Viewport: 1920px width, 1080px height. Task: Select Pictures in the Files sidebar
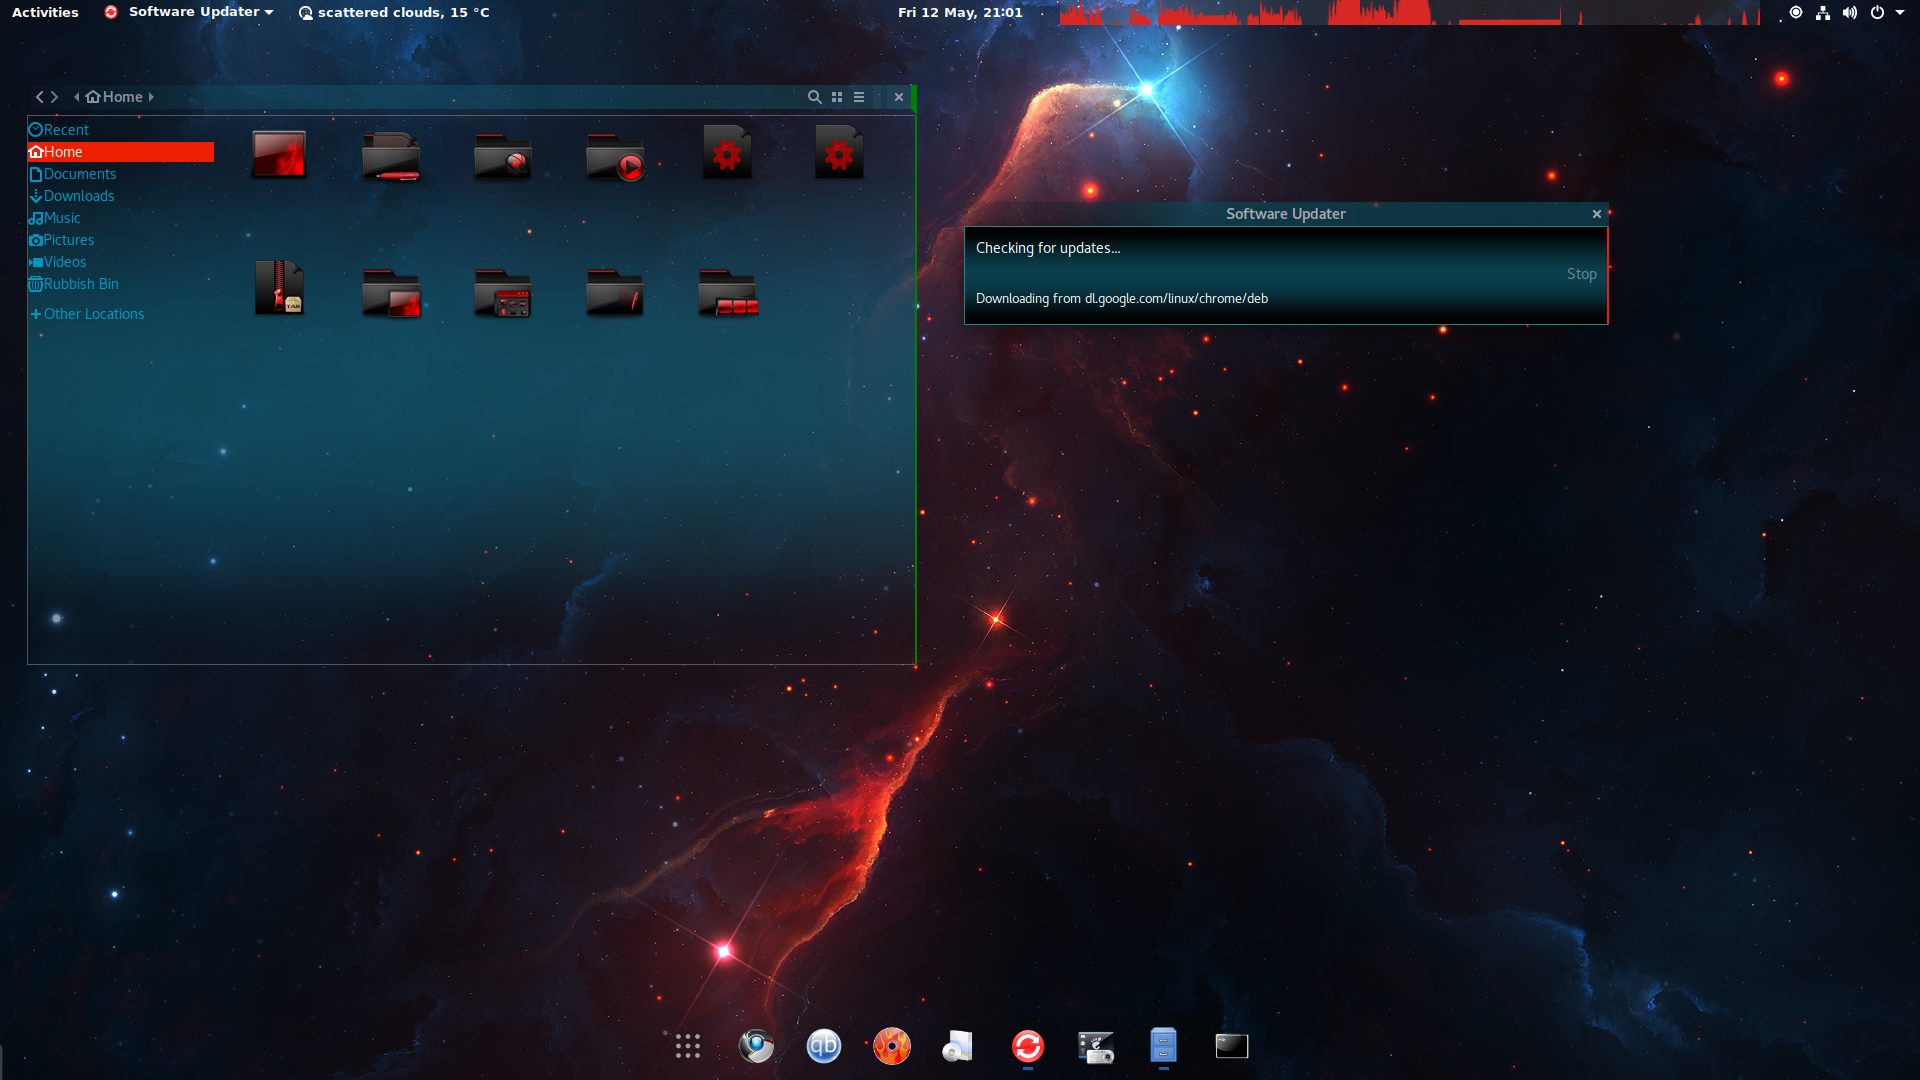coord(120,240)
